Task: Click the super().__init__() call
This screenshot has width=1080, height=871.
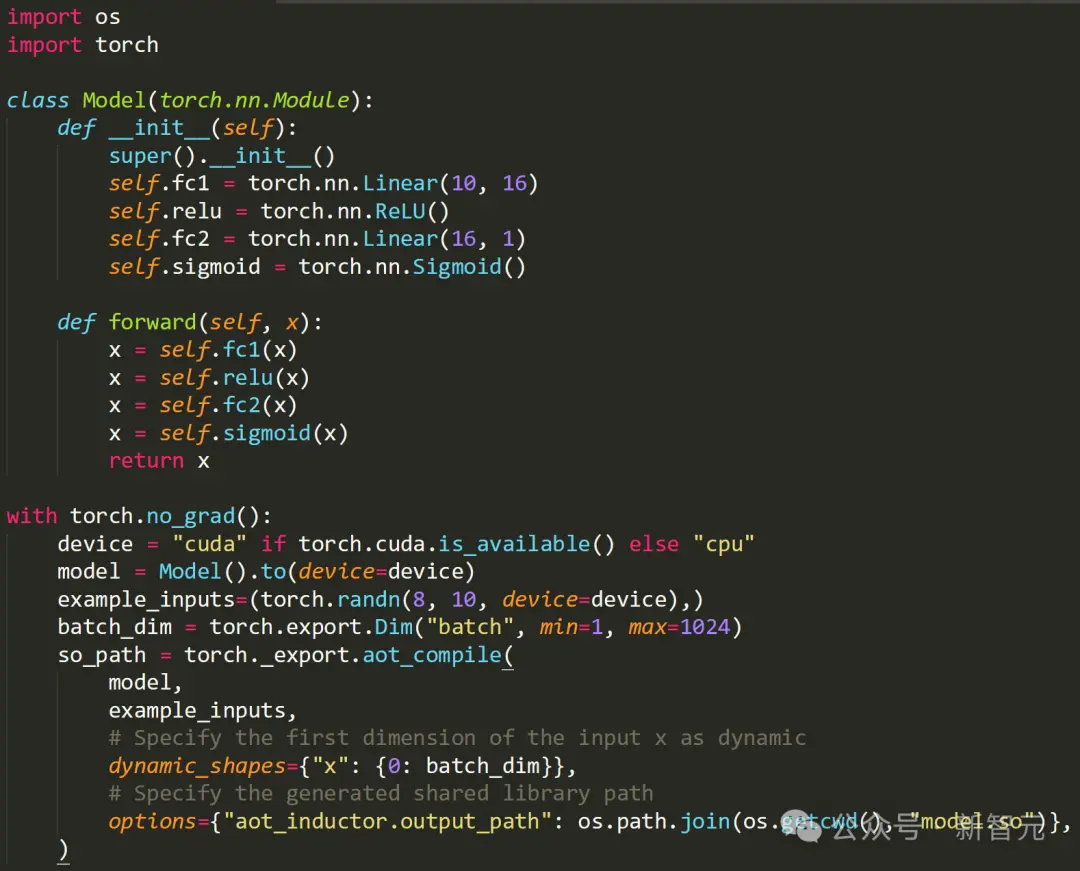Action: click(221, 156)
